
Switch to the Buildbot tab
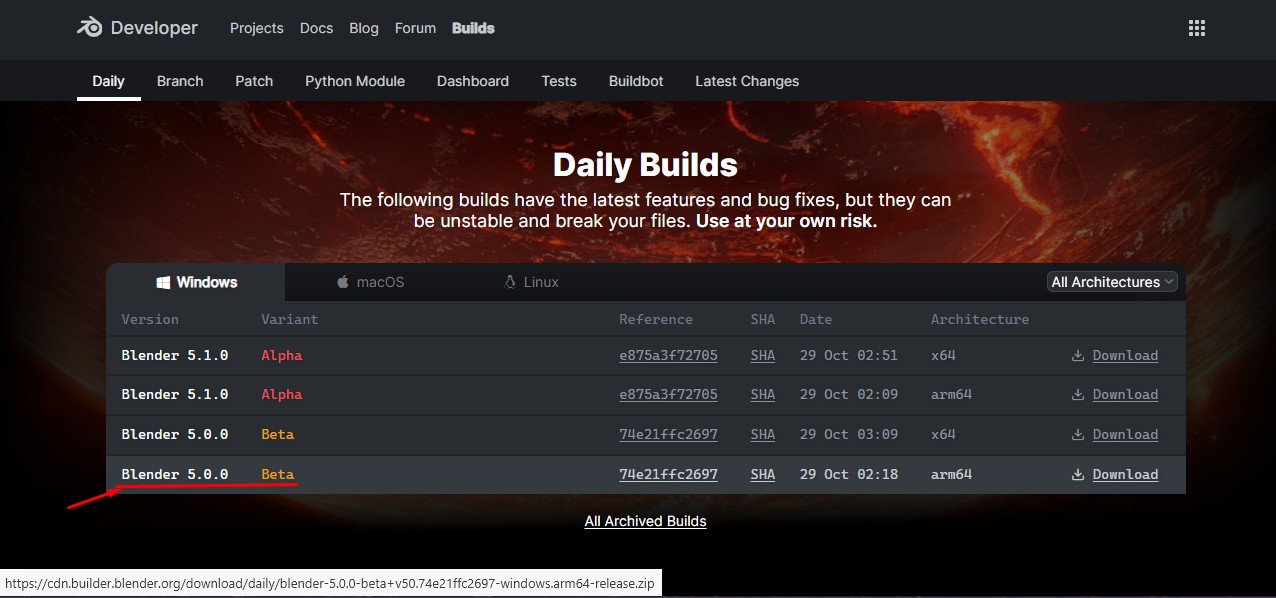[636, 81]
